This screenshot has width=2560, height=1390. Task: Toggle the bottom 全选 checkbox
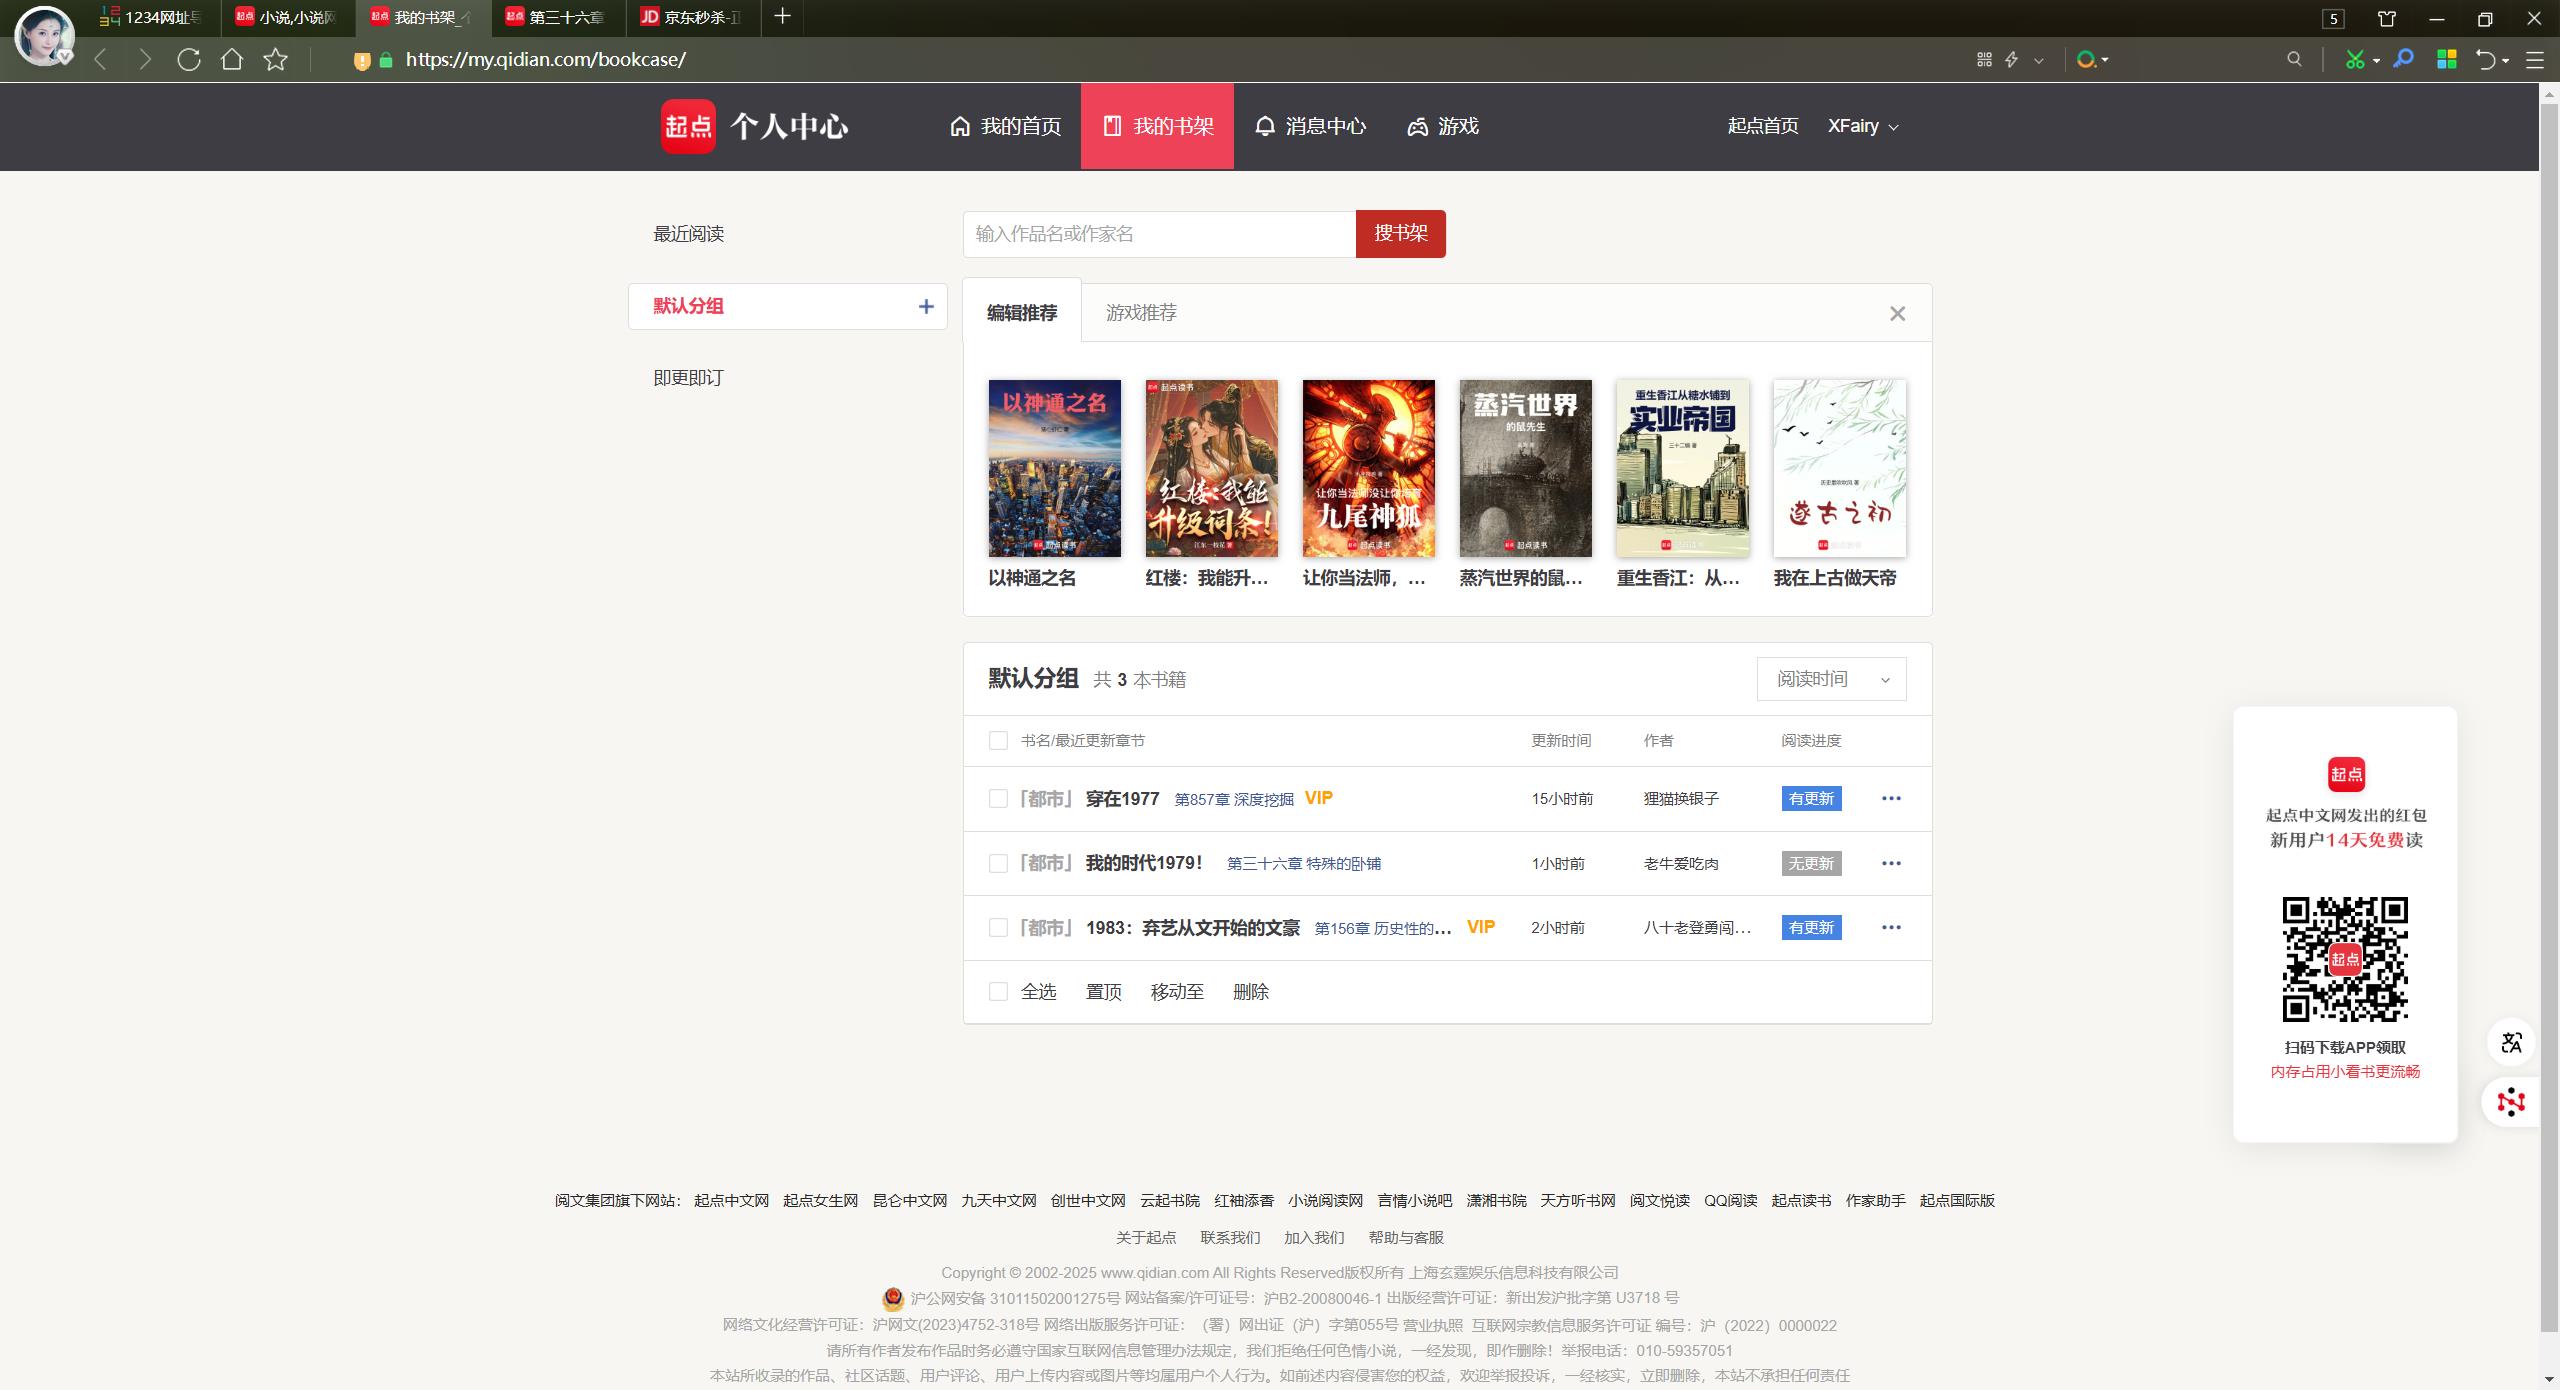point(997,992)
